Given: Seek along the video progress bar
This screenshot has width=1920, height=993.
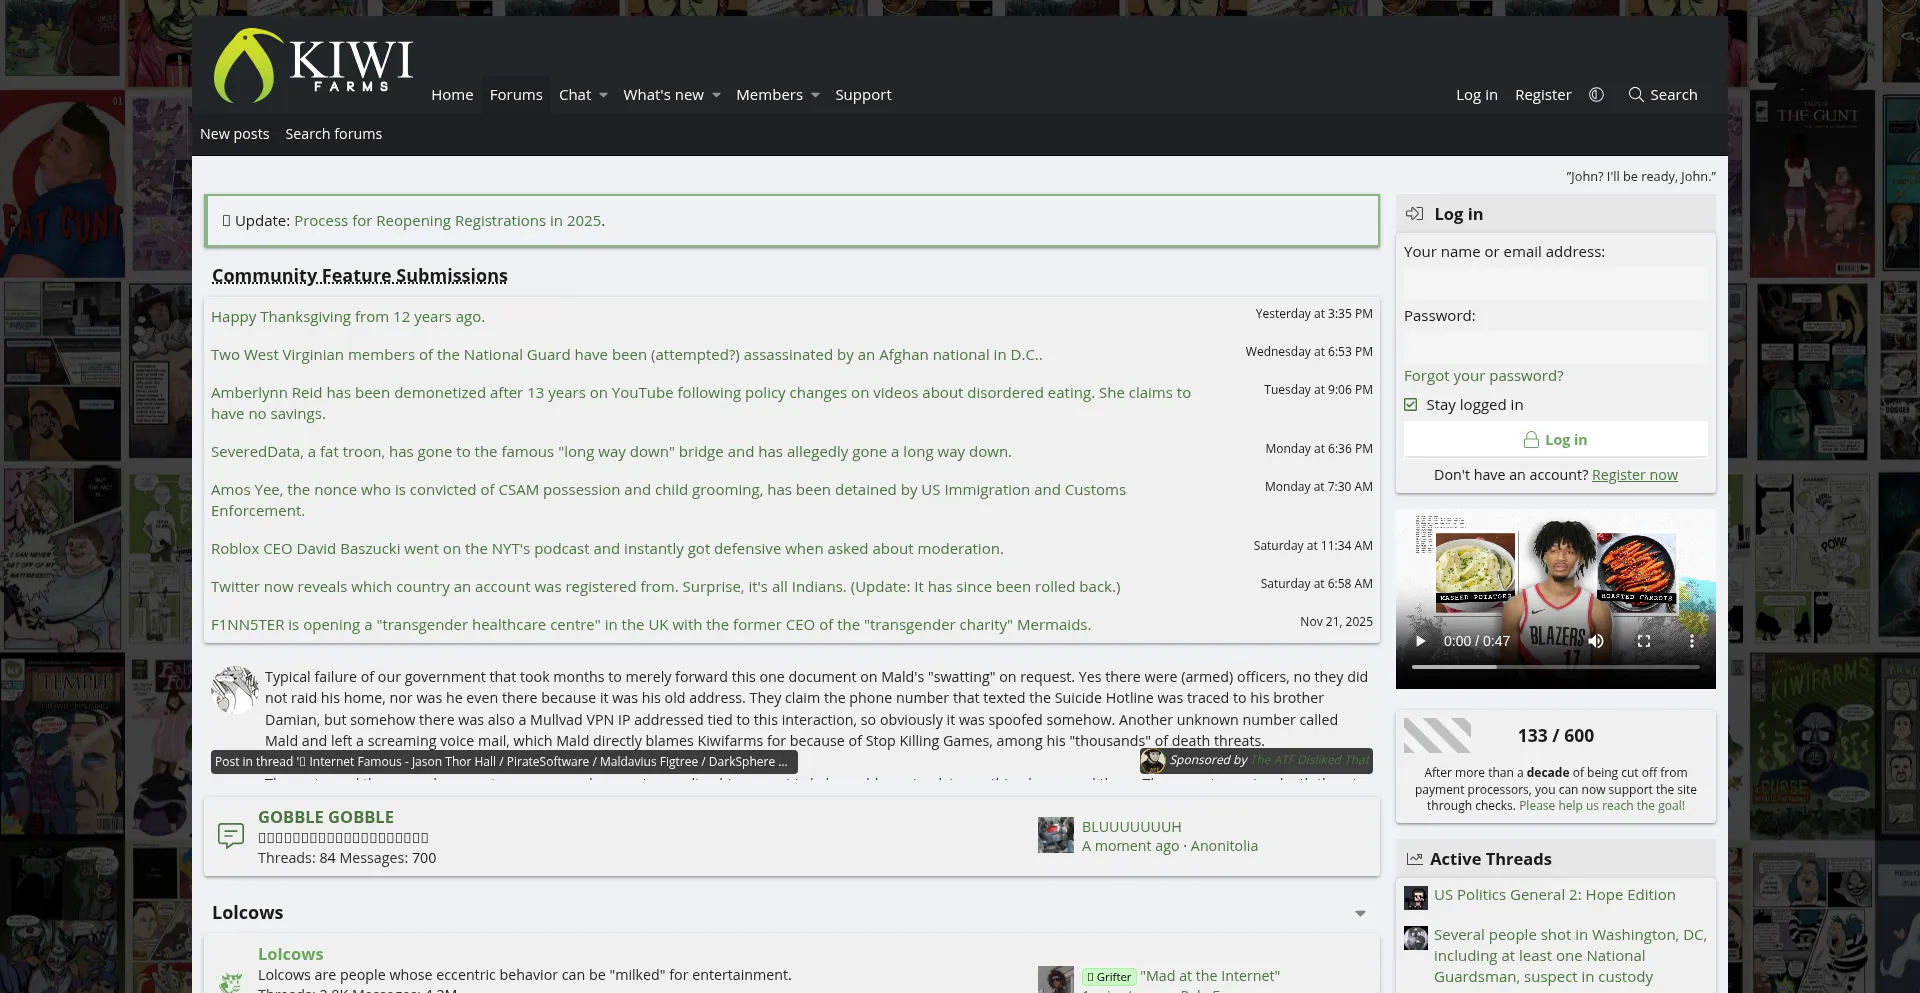Looking at the screenshot, I should tap(1555, 667).
